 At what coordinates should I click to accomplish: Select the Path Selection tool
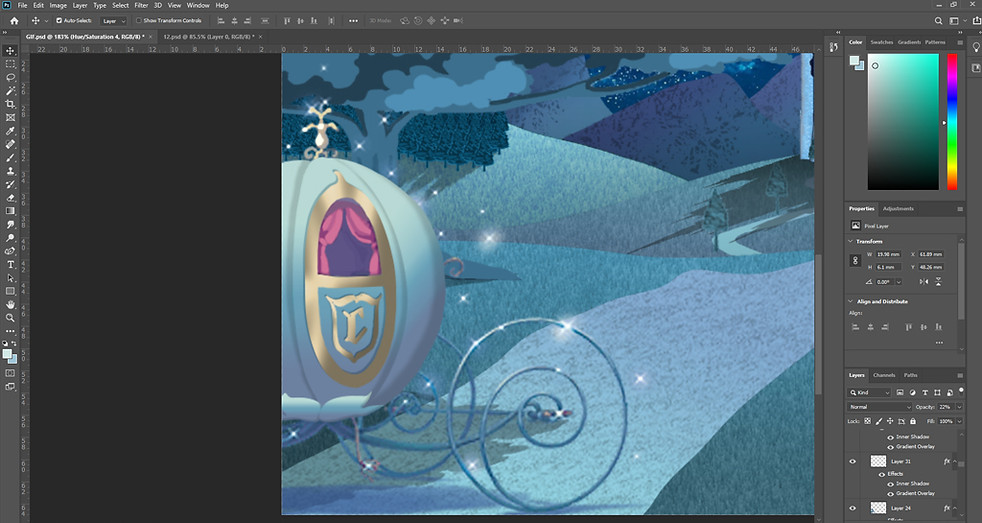coord(10,277)
